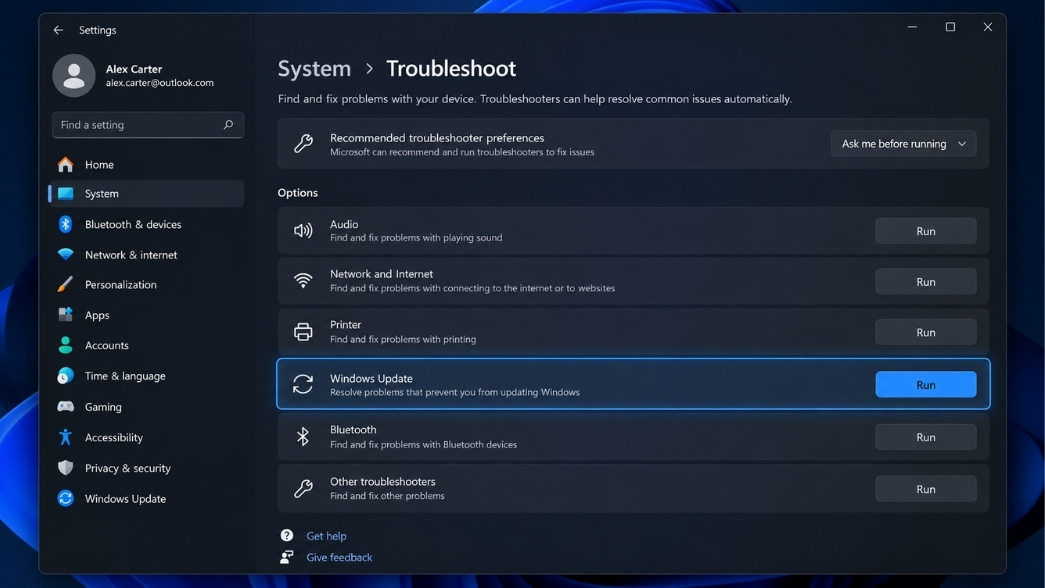Click the alex.carter@outlook.com account email
The image size is (1045, 588).
pos(159,83)
